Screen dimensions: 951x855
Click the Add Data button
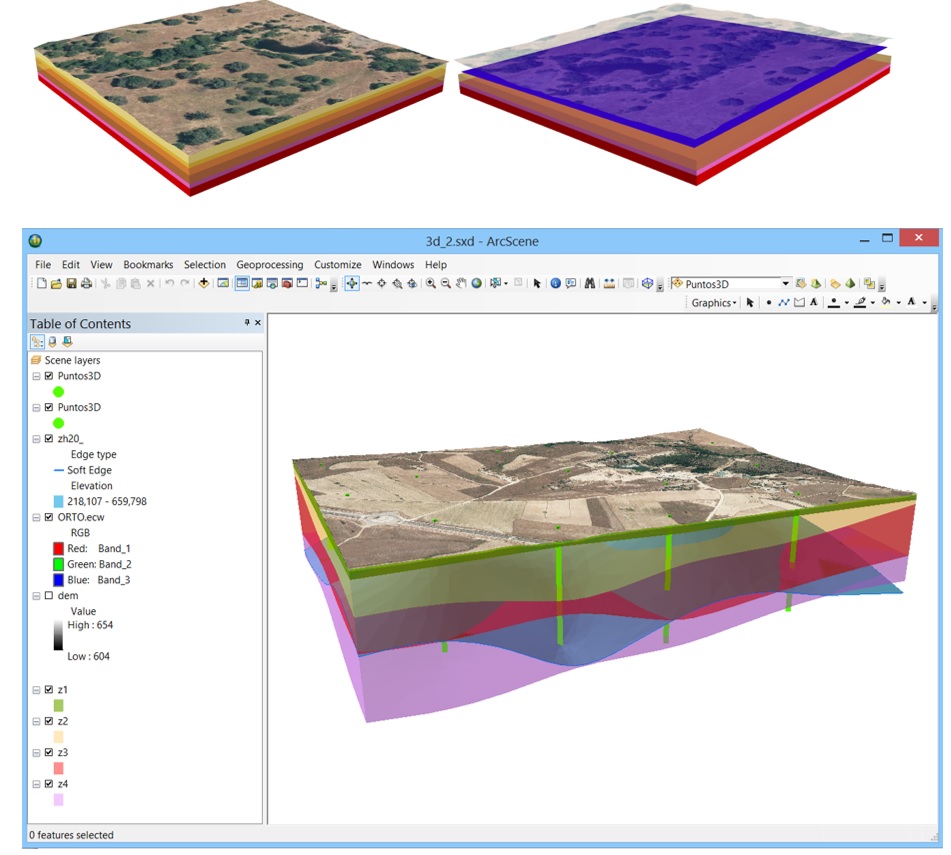(x=204, y=284)
